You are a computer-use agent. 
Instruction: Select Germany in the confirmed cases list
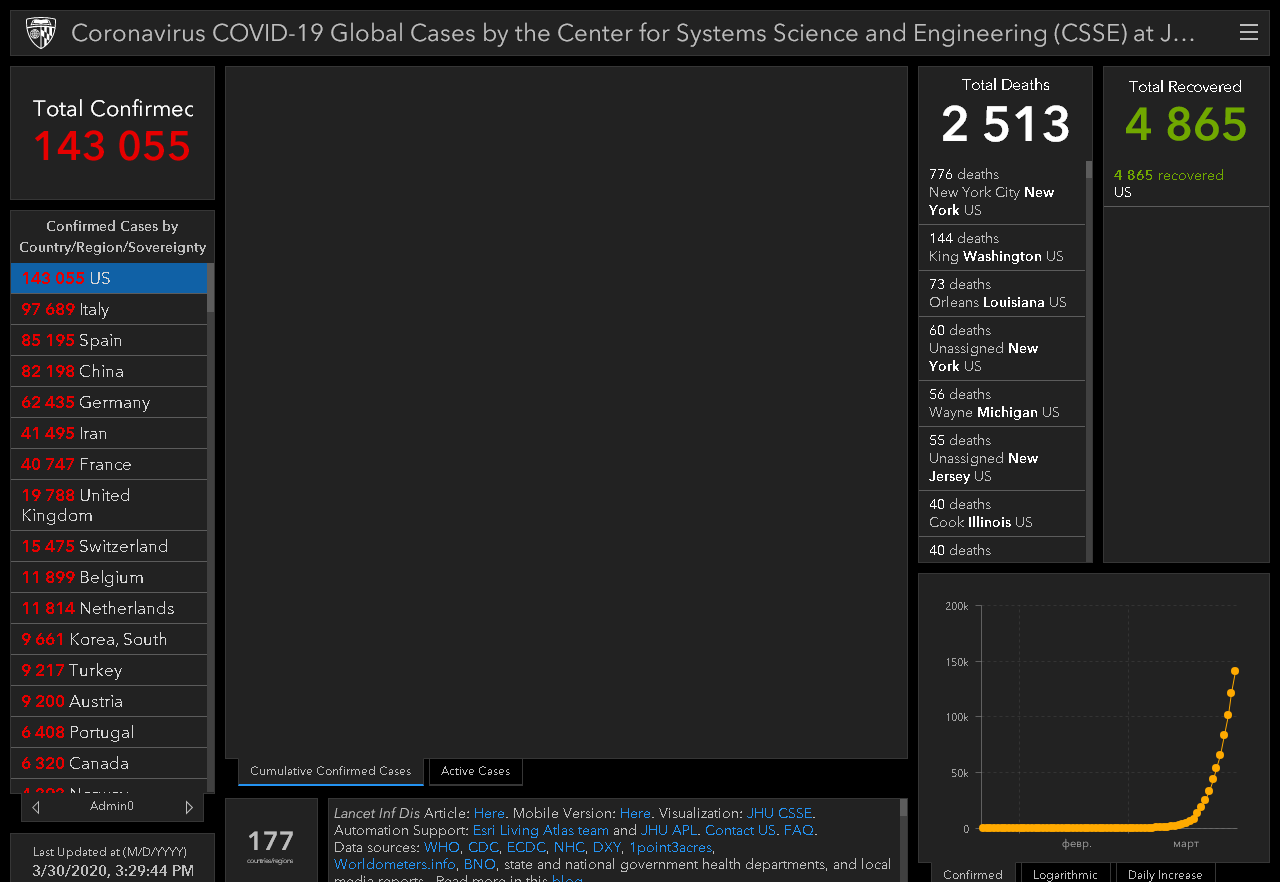(109, 403)
